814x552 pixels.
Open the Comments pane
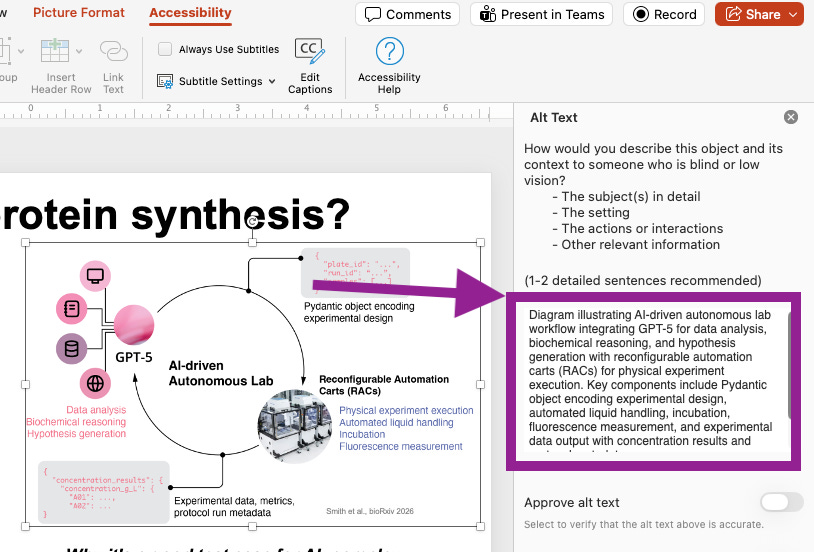408,14
